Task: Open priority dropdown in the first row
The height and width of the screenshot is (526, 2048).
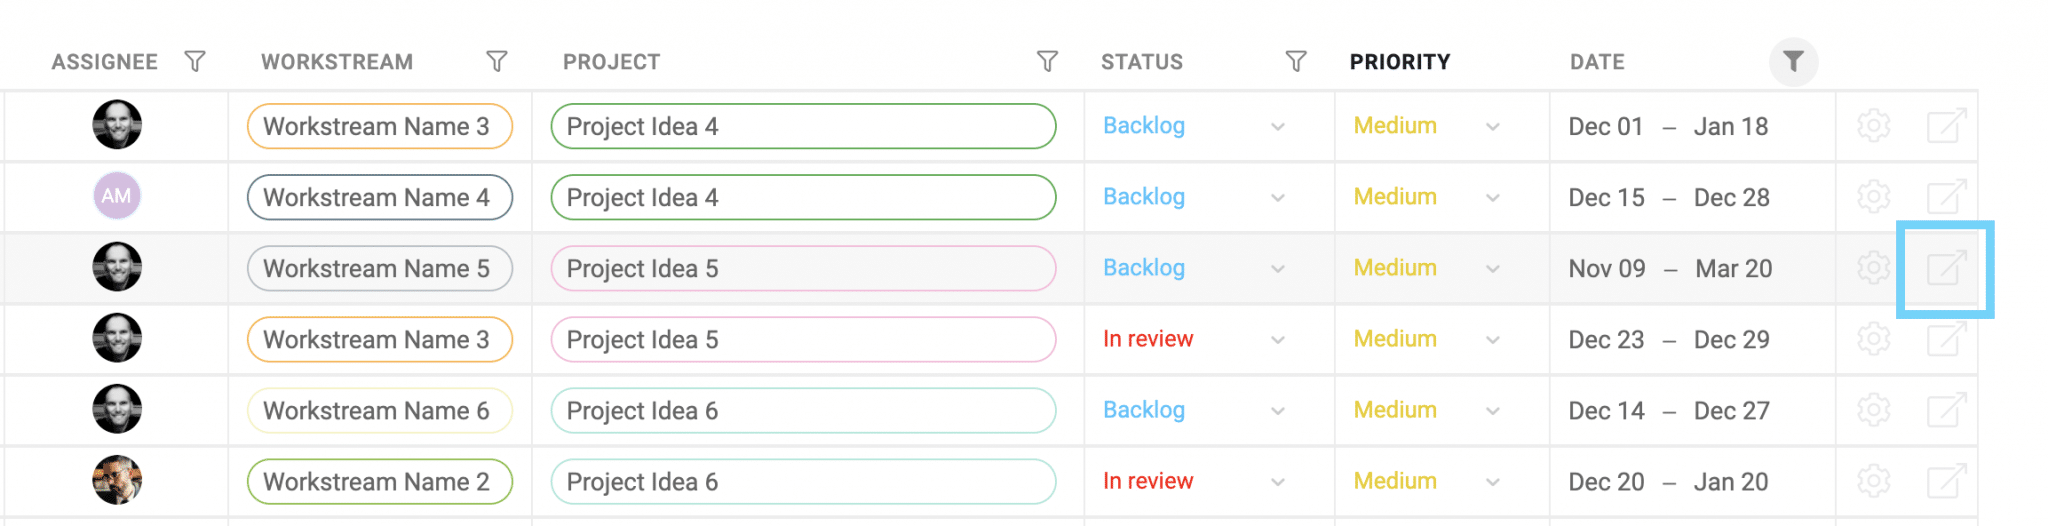Action: point(1492,127)
